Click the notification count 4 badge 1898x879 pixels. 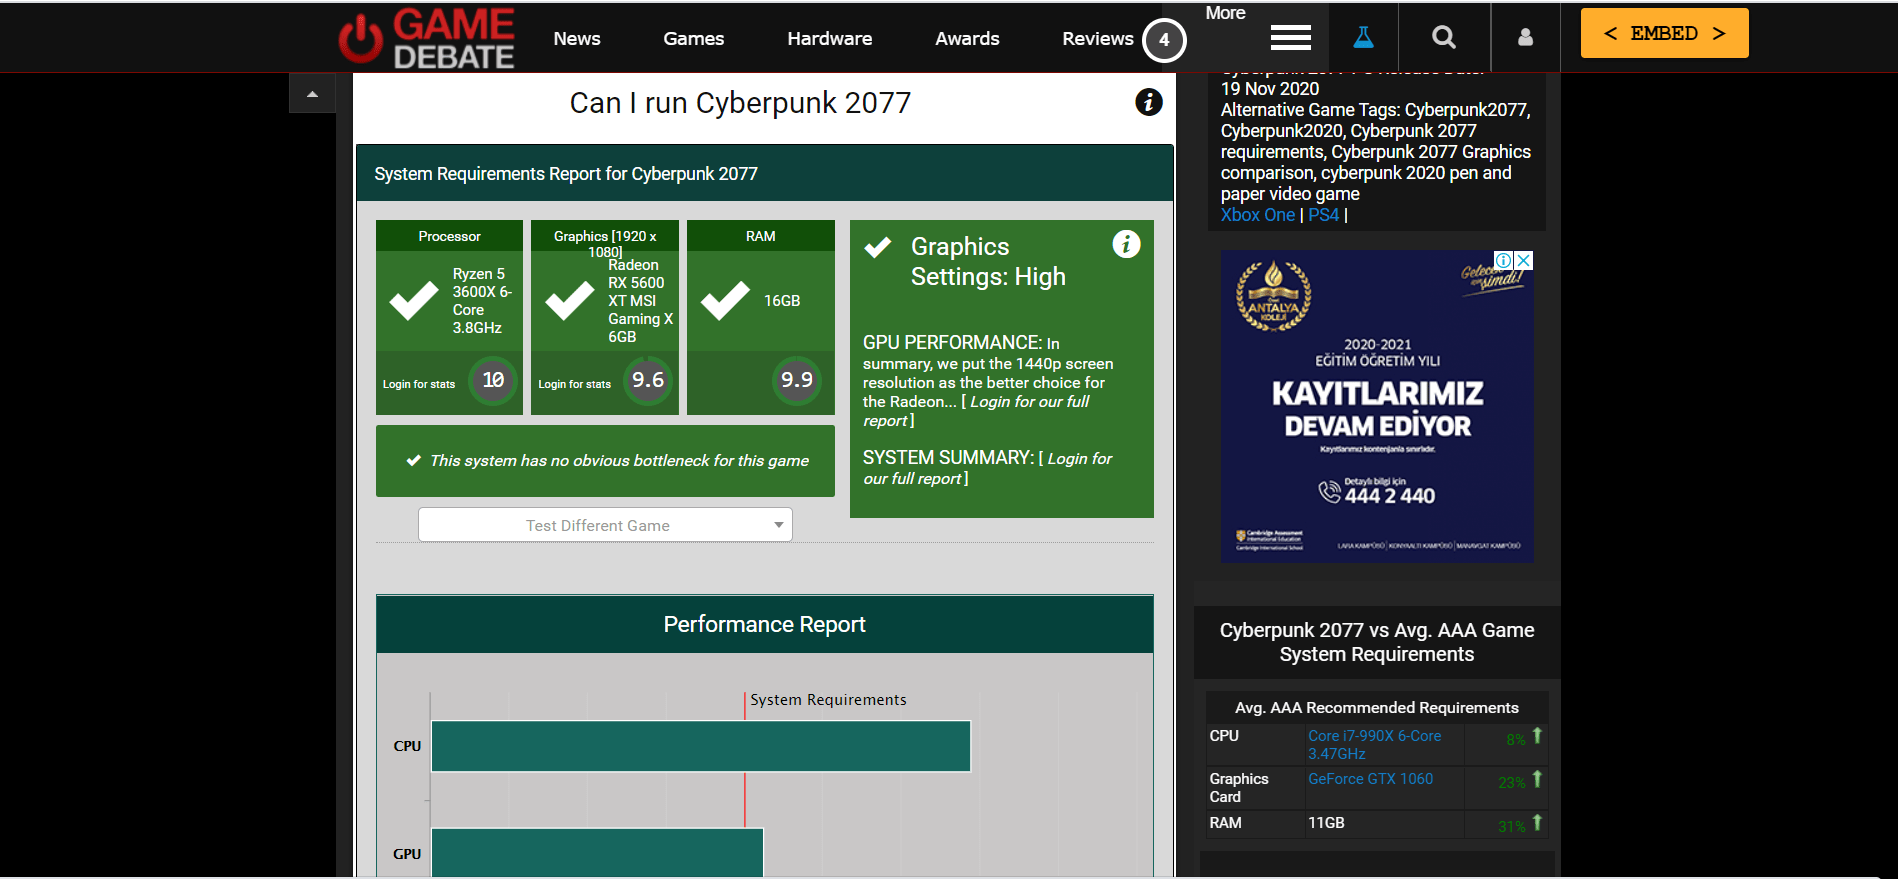click(1164, 40)
